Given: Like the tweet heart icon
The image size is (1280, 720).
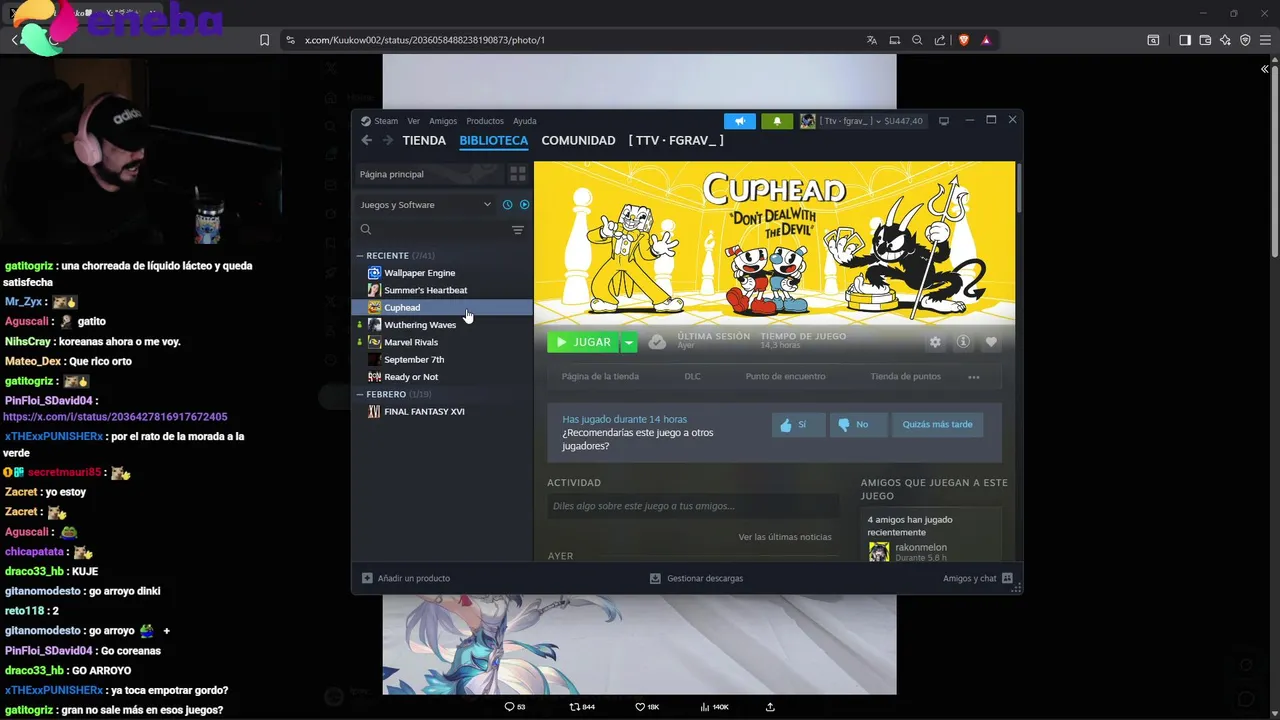Looking at the screenshot, I should [x=640, y=707].
